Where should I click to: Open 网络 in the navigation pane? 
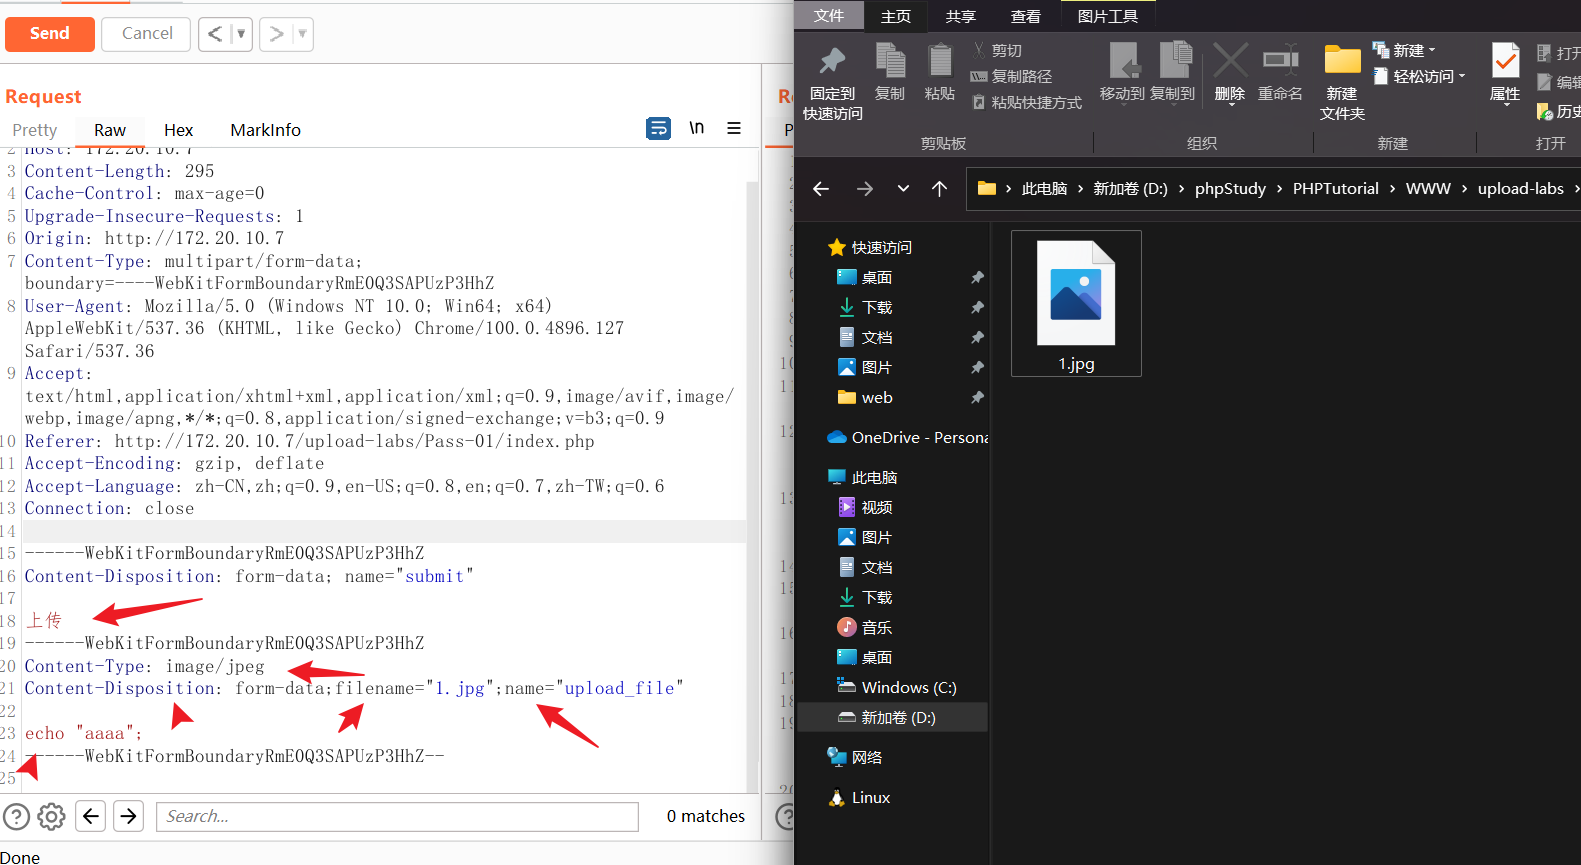click(x=856, y=758)
